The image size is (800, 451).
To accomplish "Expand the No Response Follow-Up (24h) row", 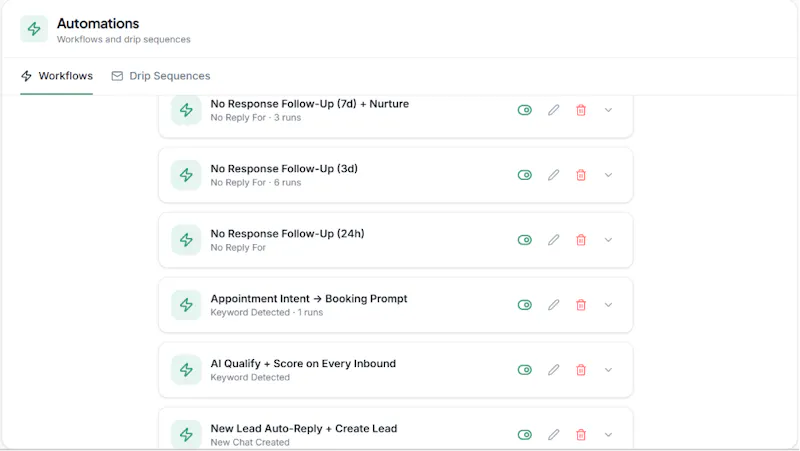I will (x=608, y=240).
